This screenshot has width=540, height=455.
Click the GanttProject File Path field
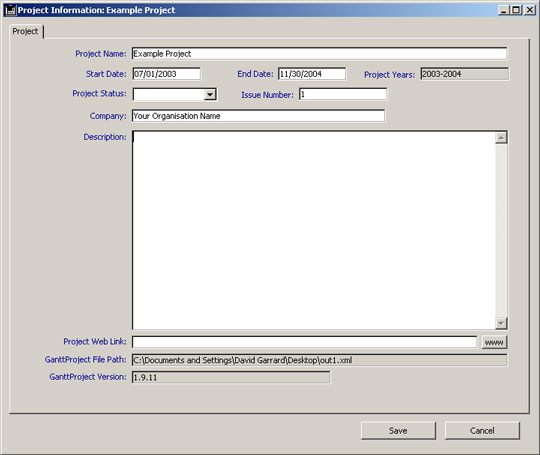tap(319, 360)
